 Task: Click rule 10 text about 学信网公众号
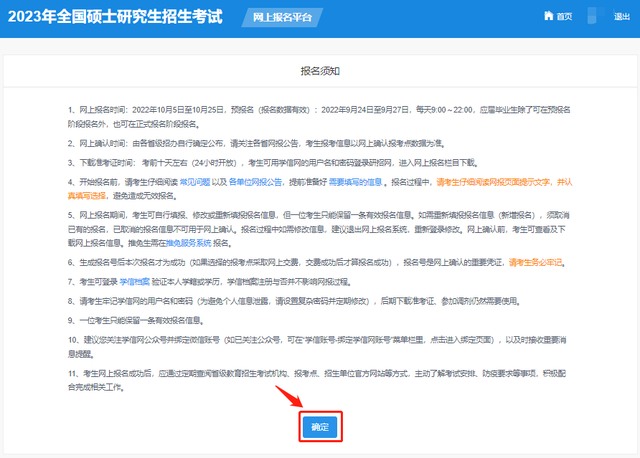click(x=317, y=347)
